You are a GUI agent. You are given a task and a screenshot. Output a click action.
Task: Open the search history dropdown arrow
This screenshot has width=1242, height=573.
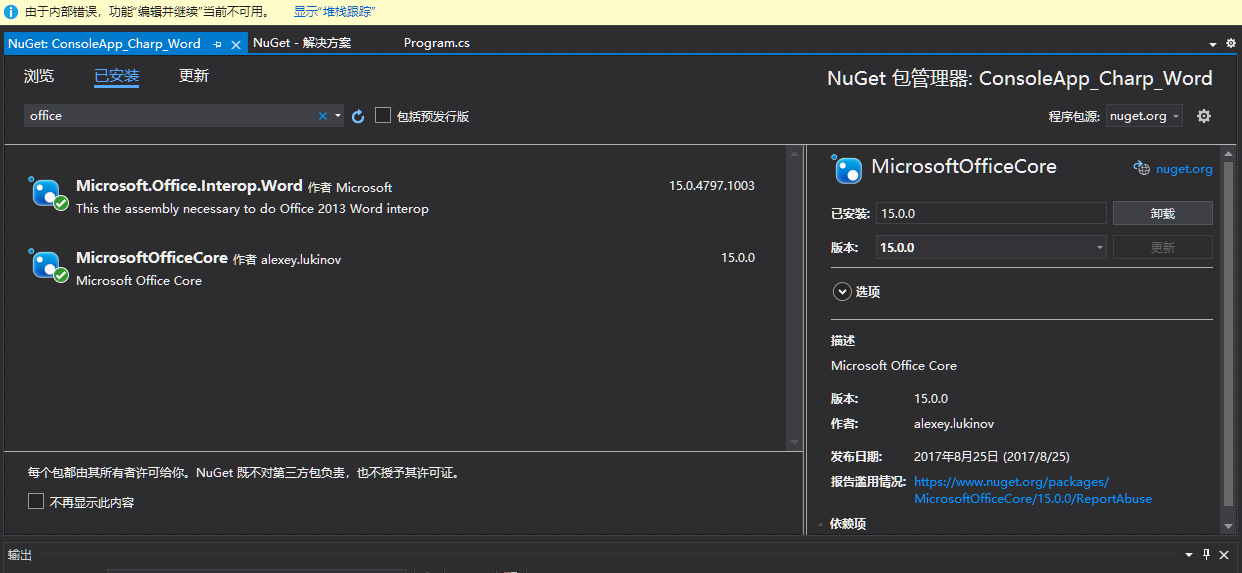(338, 116)
